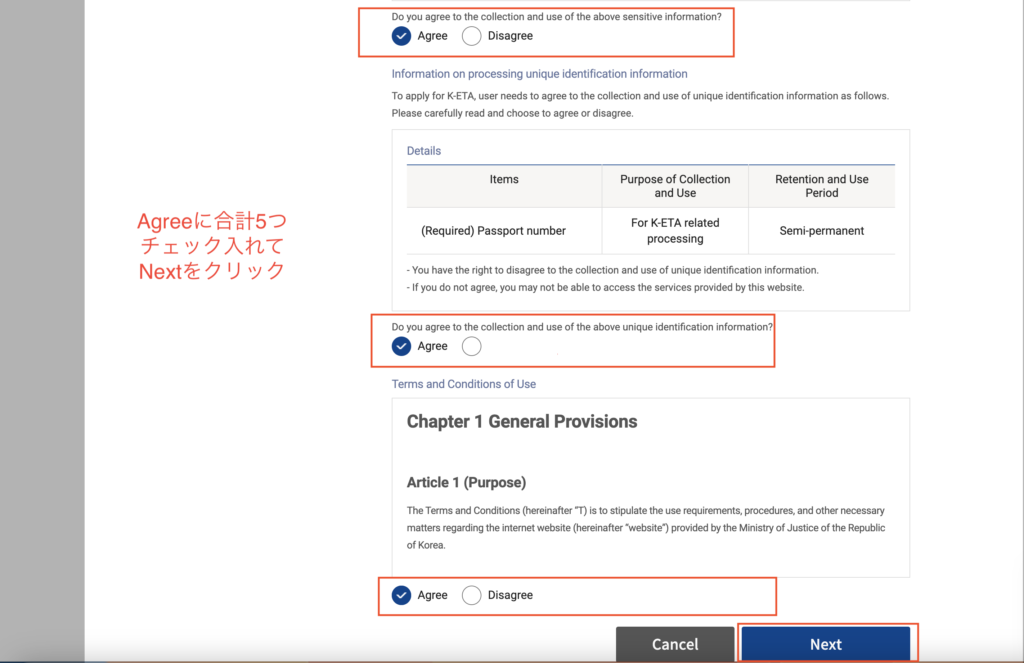Select the (Required) Passport number cell
1024x663 pixels.
pyautogui.click(x=493, y=231)
